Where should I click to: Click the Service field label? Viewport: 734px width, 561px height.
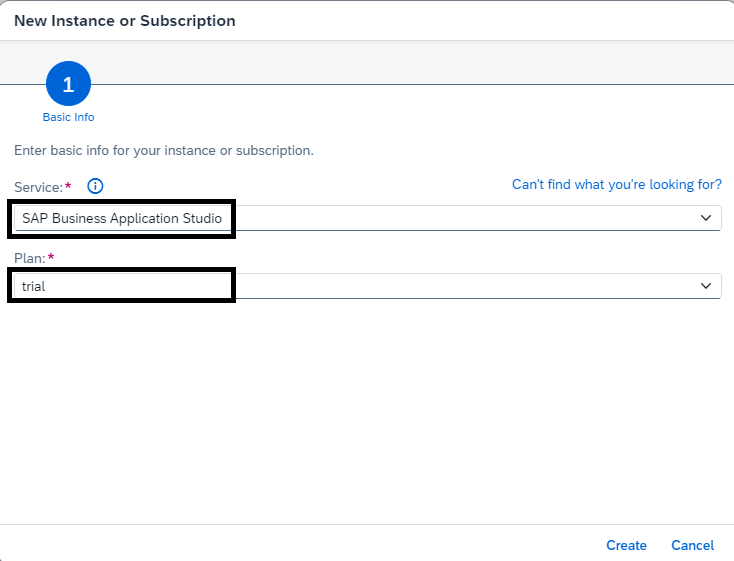click(38, 187)
